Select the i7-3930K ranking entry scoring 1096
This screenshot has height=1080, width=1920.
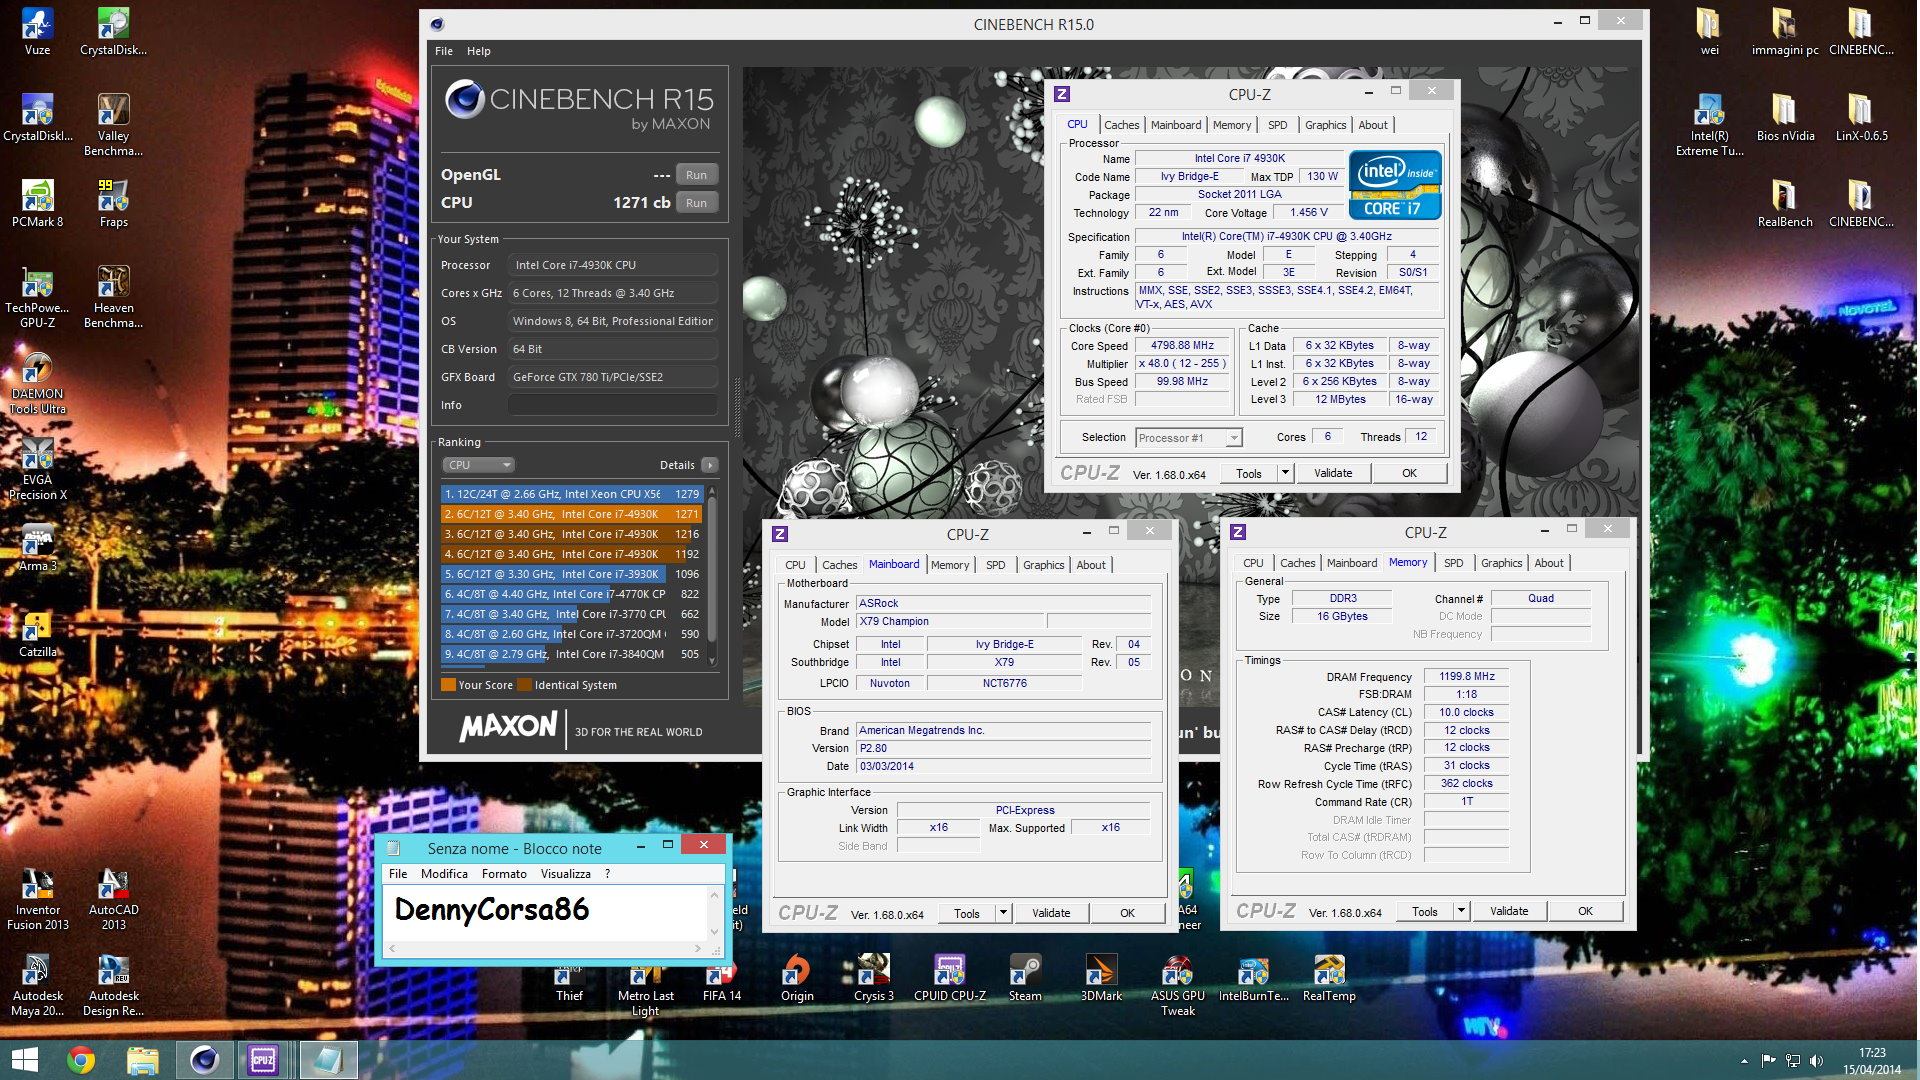(x=572, y=574)
